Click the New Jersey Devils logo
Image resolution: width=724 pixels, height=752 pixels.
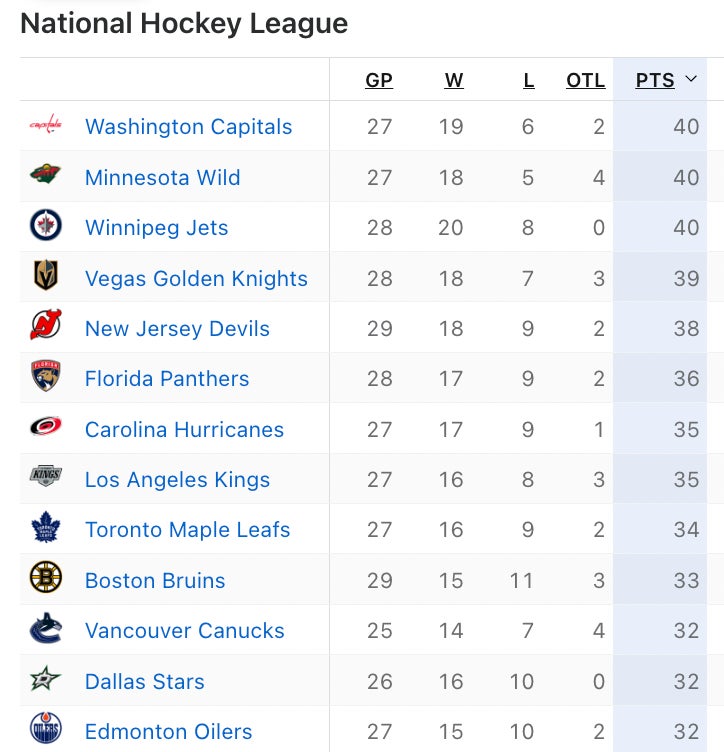pyautogui.click(x=45, y=327)
